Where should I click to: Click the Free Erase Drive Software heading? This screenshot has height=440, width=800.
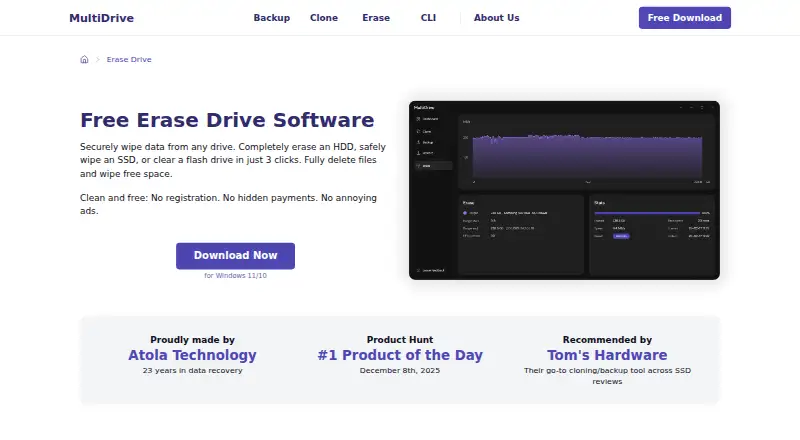point(227,120)
